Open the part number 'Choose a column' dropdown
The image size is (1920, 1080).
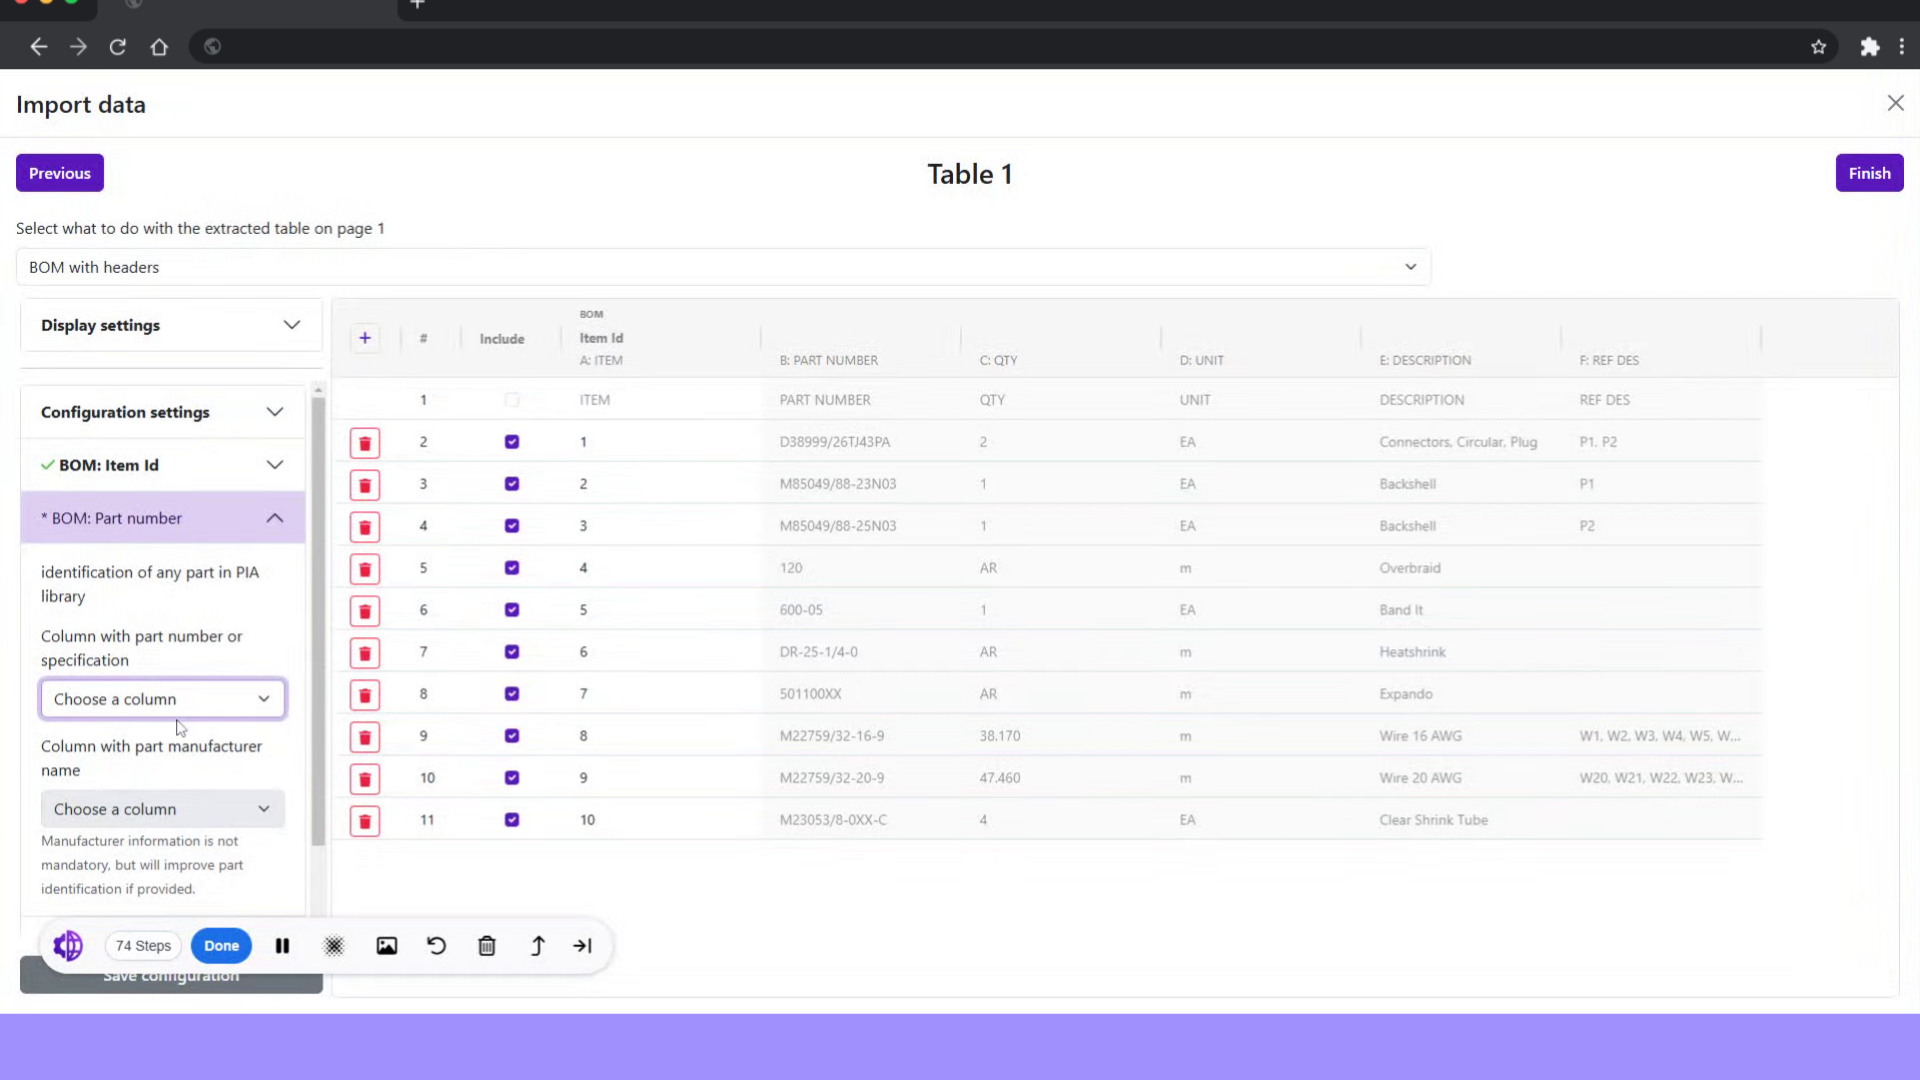[162, 698]
